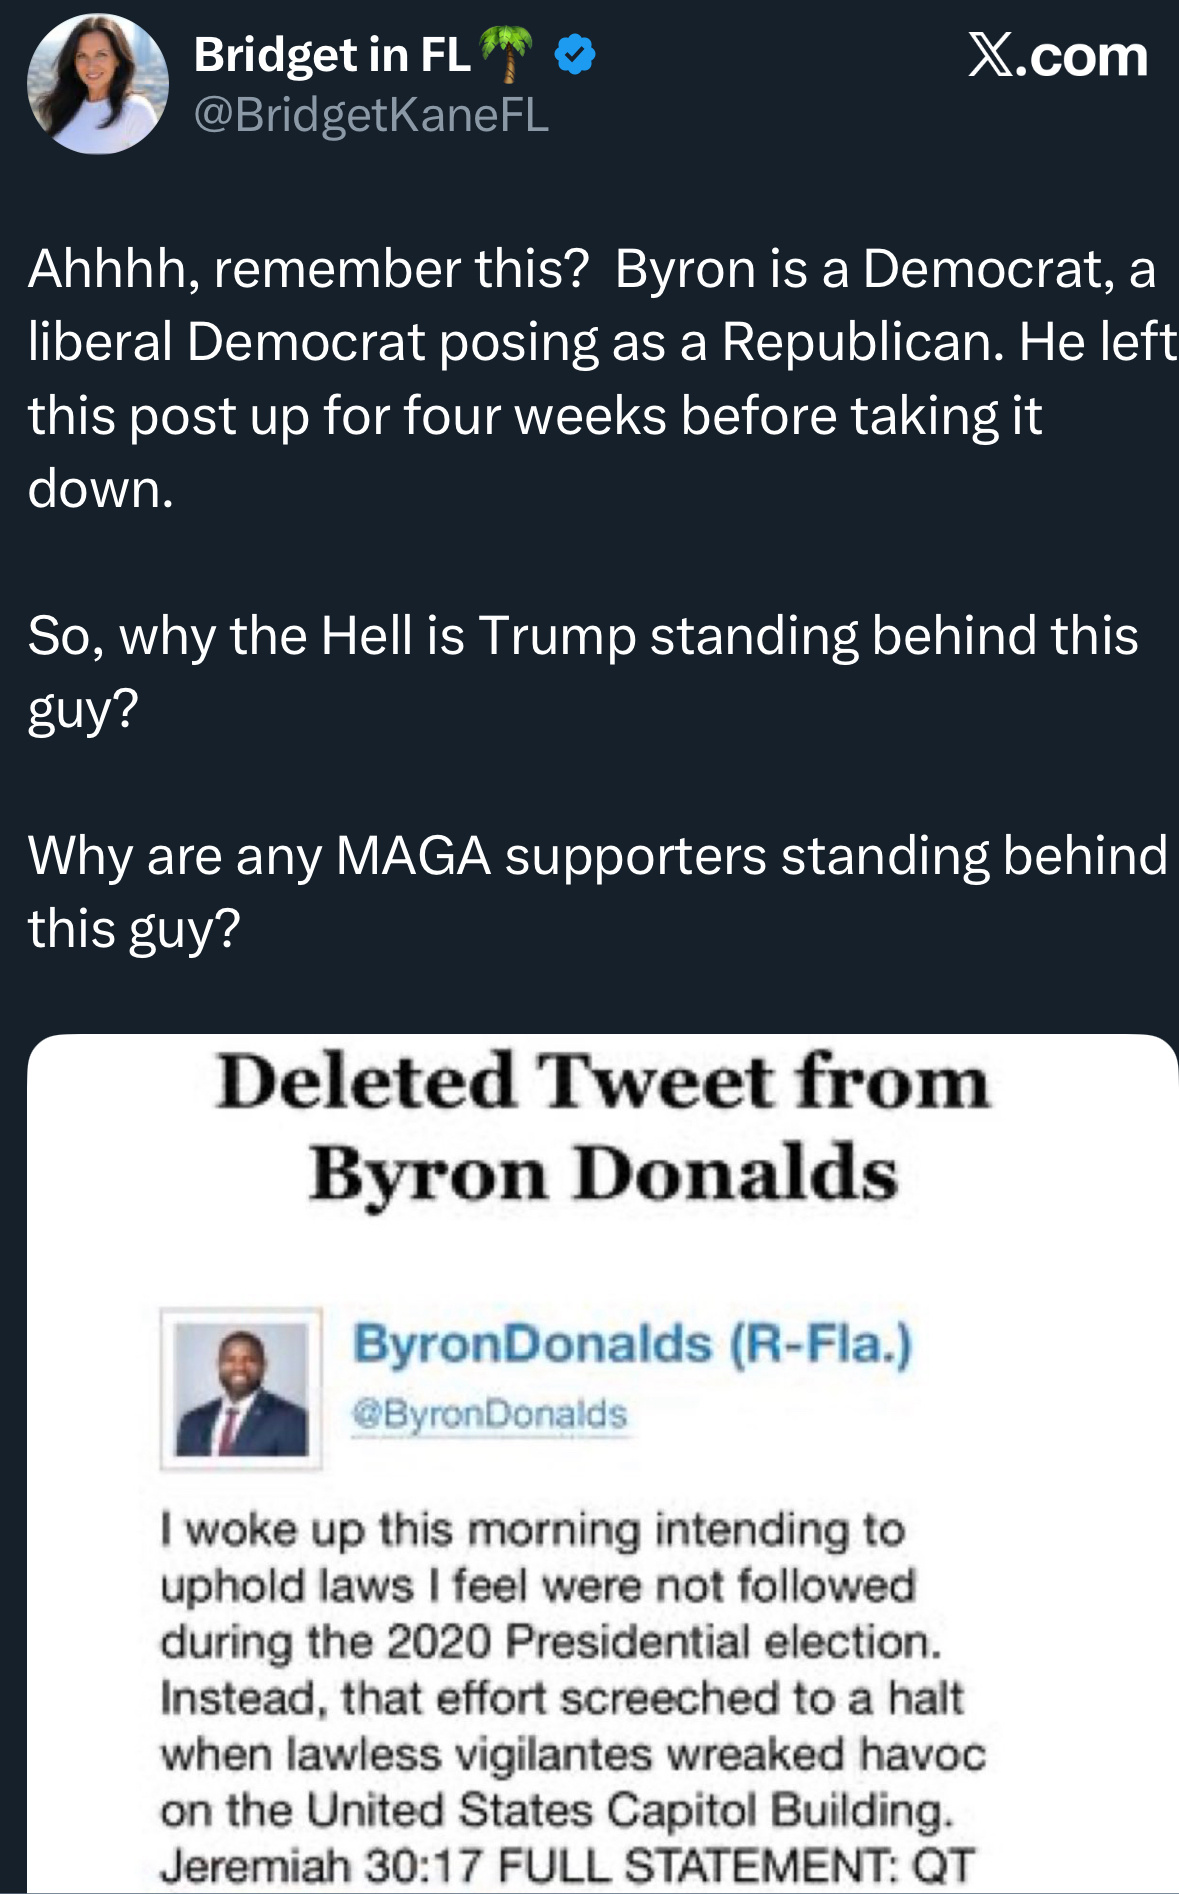Open the @BridgetKaneFL handle
1179x1894 pixels.
(371, 115)
